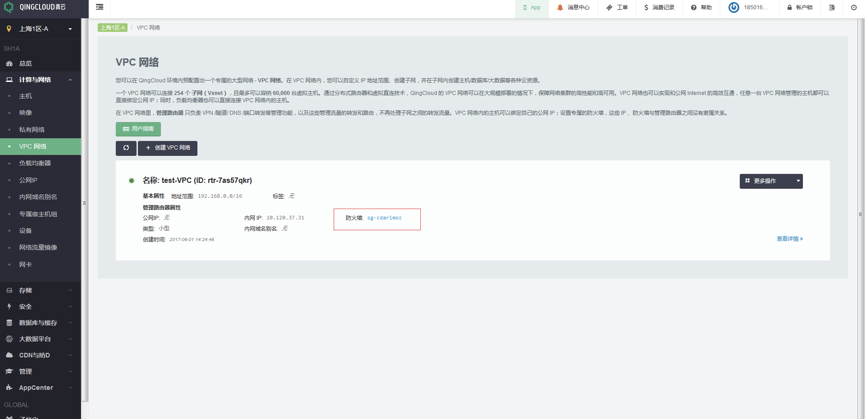Viewport: 865px width, 419px height.
Task: Click the 查看详情 link
Action: pos(789,239)
